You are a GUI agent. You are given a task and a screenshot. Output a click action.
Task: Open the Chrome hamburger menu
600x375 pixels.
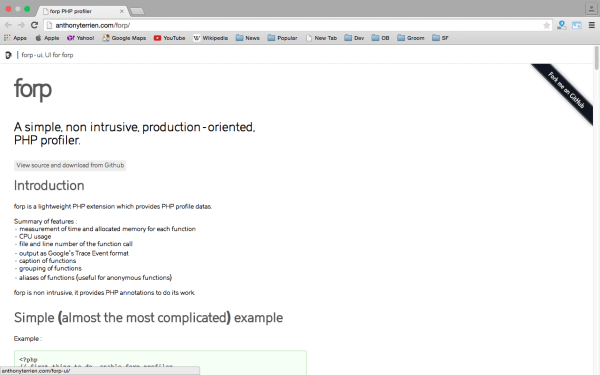(592, 25)
